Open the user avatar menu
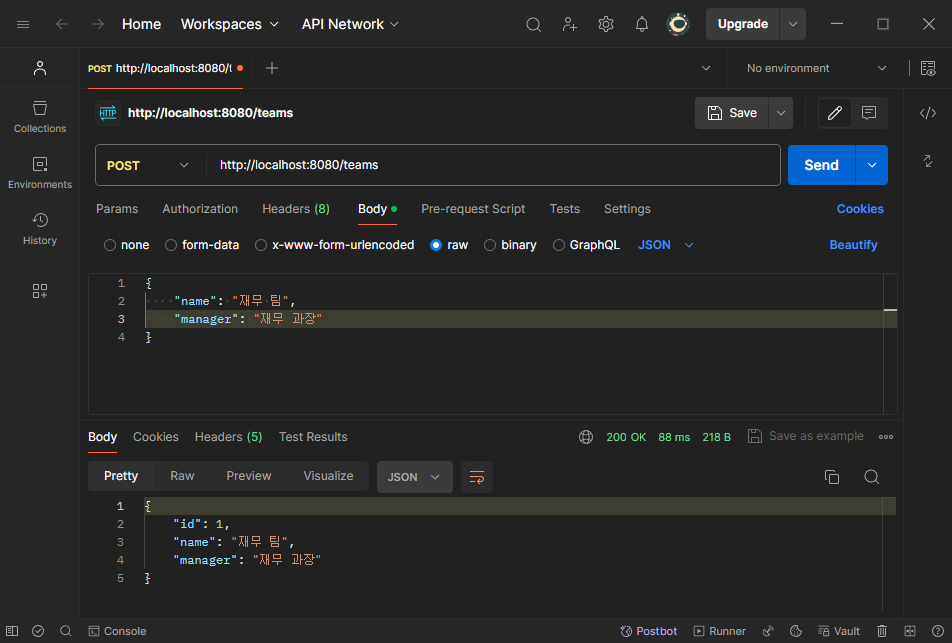Screen dimensions: 952x643 [678, 24]
